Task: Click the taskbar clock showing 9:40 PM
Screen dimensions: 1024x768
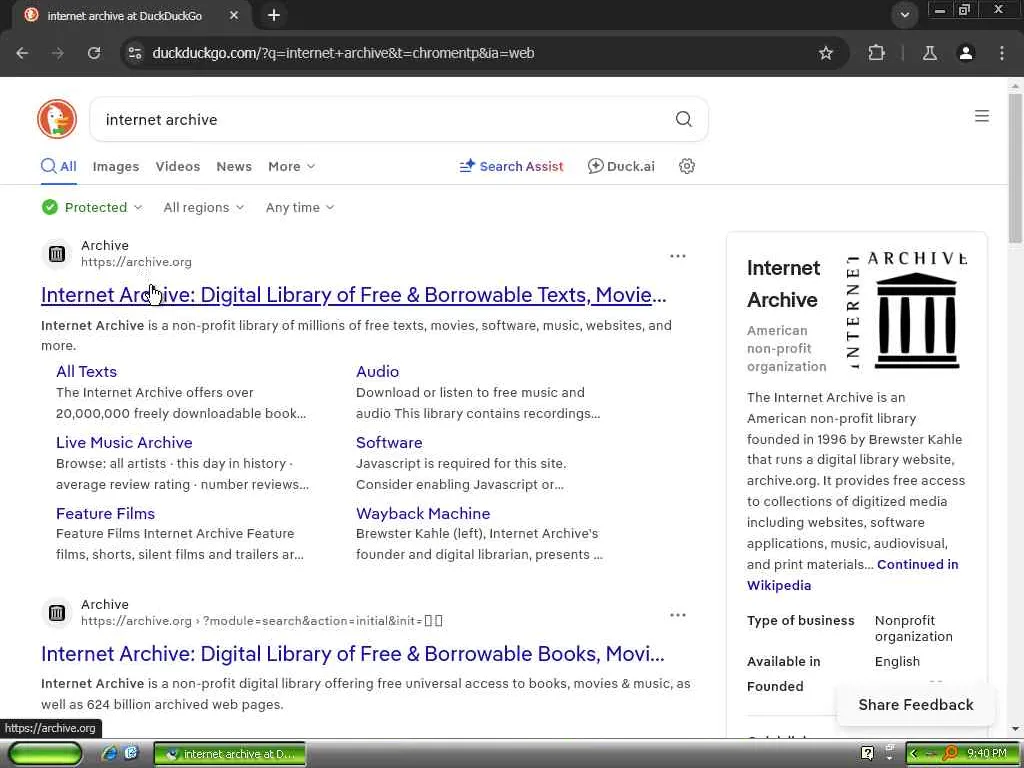Action: (x=986, y=754)
